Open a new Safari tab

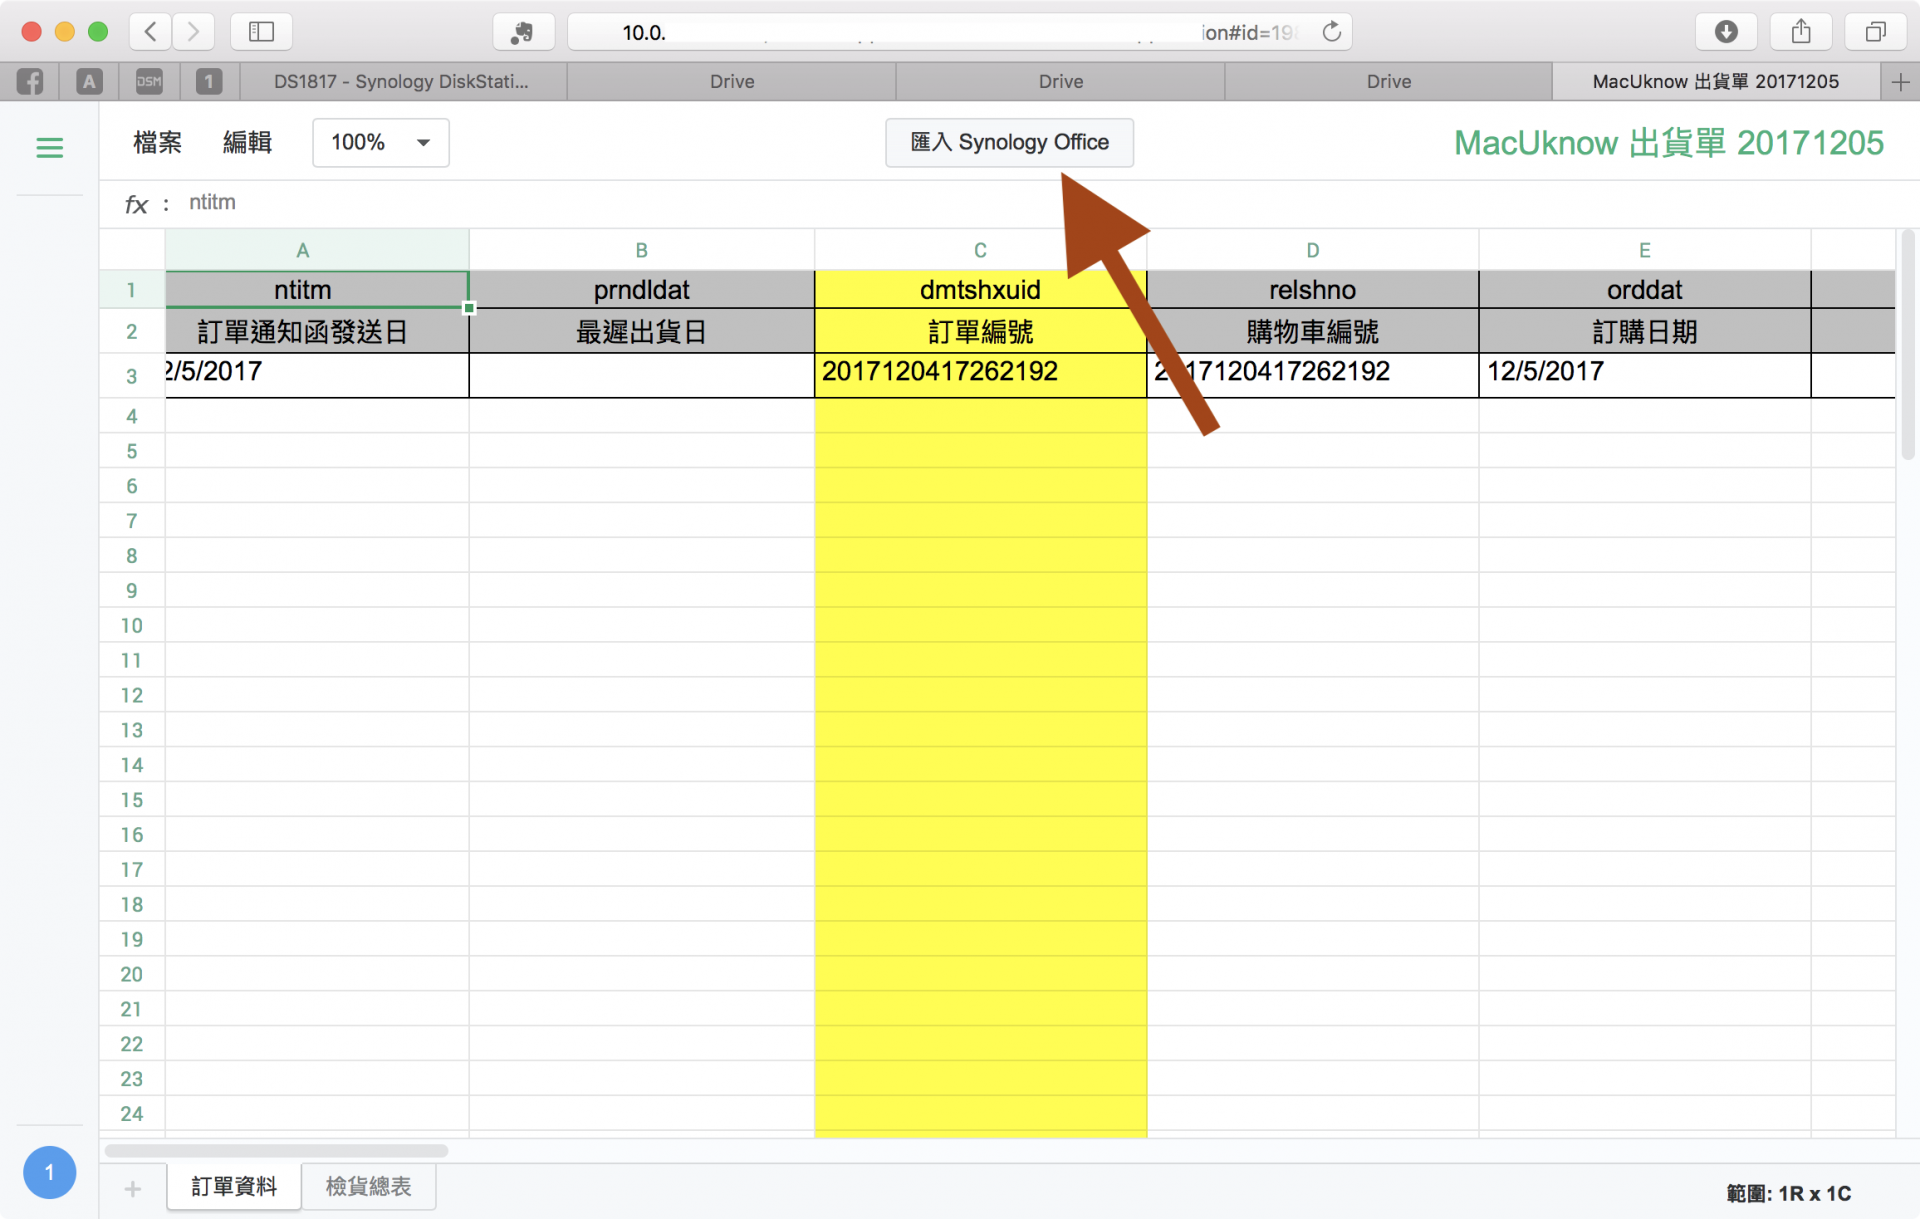pos(1900,82)
